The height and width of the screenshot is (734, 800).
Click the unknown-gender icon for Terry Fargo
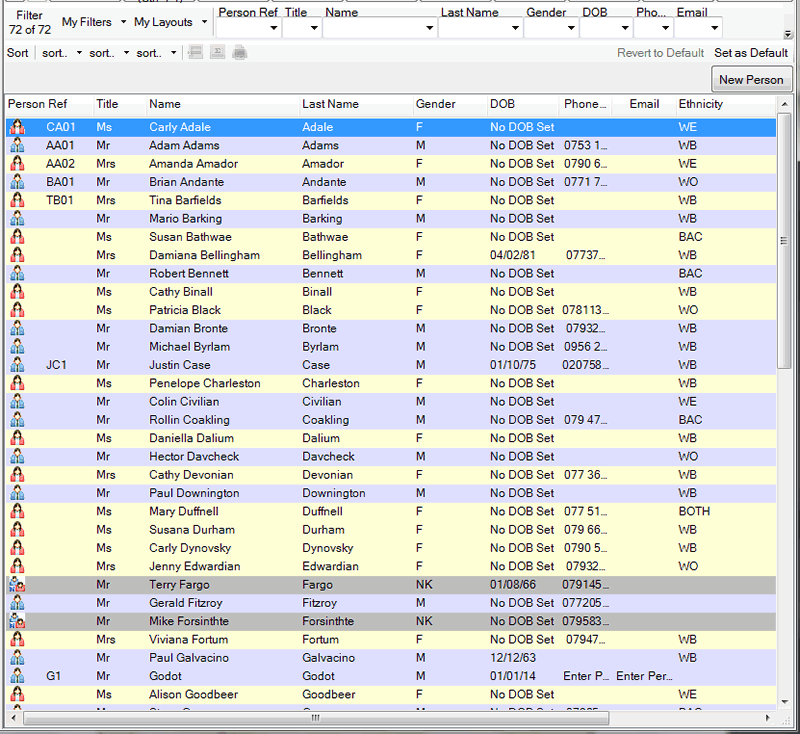17,585
